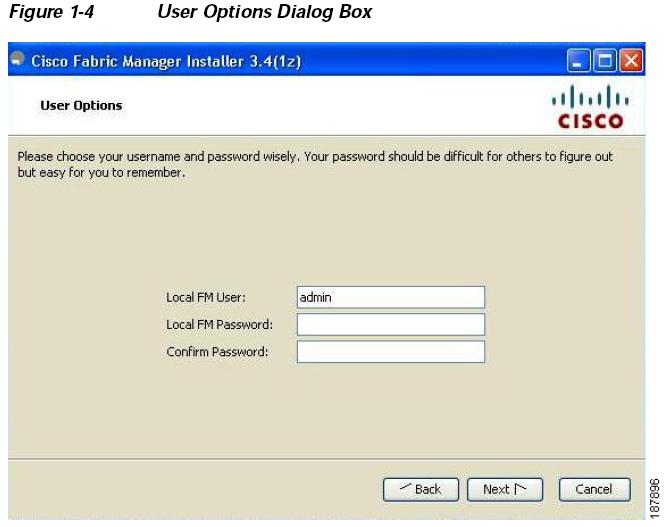
Task: Click the password guidance paragraph text
Action: (315, 164)
